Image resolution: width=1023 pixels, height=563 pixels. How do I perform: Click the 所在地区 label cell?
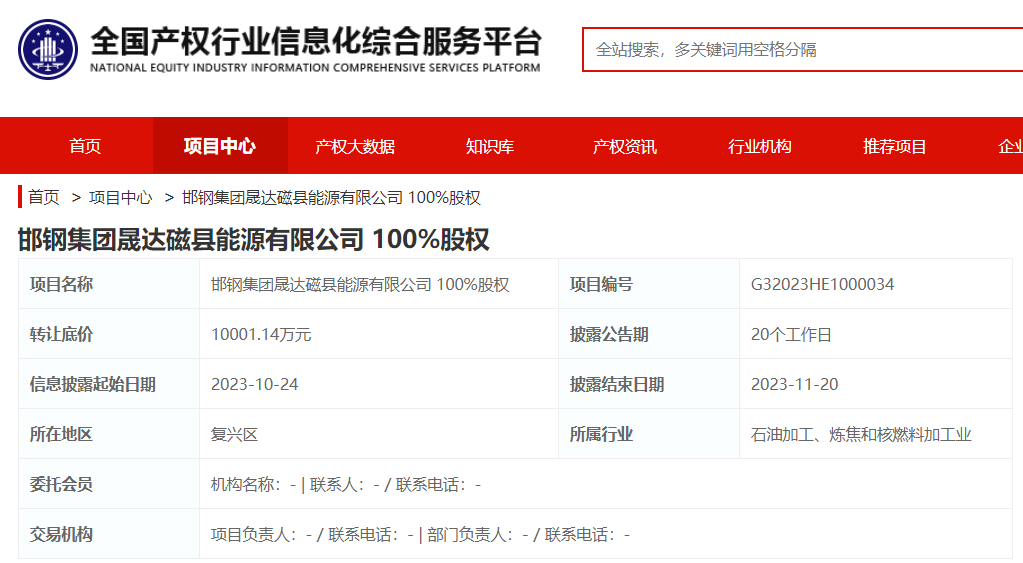point(109,434)
